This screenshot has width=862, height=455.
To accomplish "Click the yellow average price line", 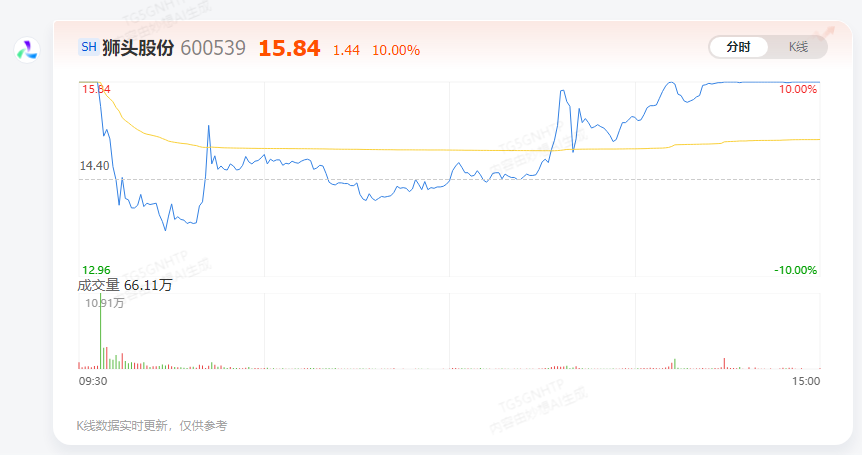I will tap(400, 150).
